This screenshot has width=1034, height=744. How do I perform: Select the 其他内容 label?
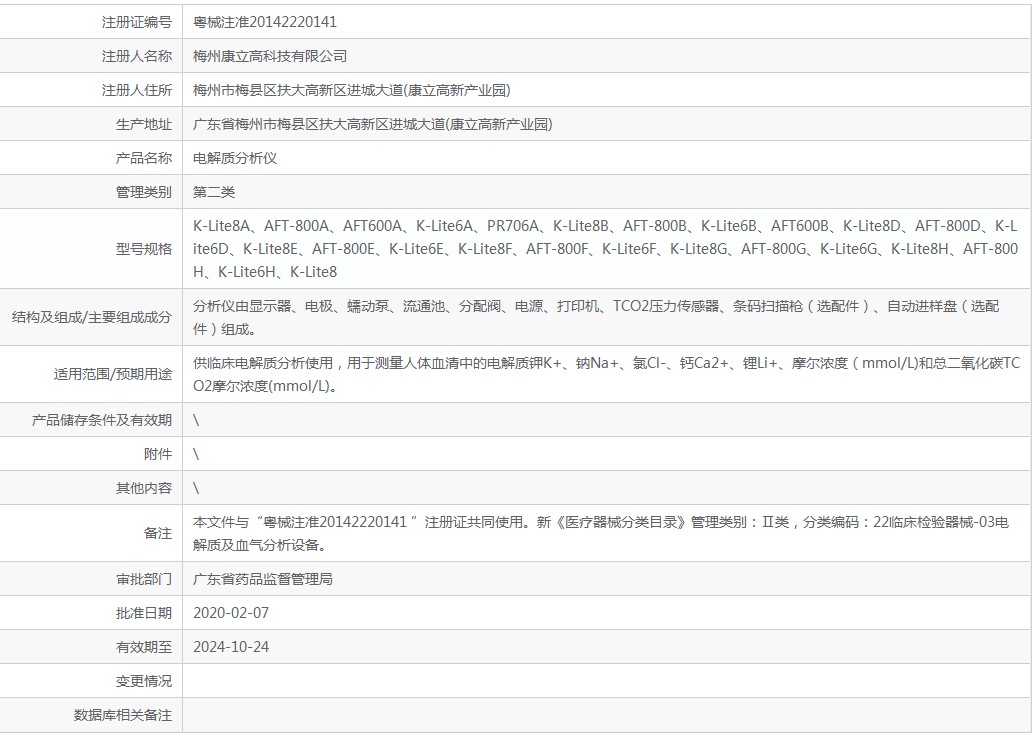point(144,488)
